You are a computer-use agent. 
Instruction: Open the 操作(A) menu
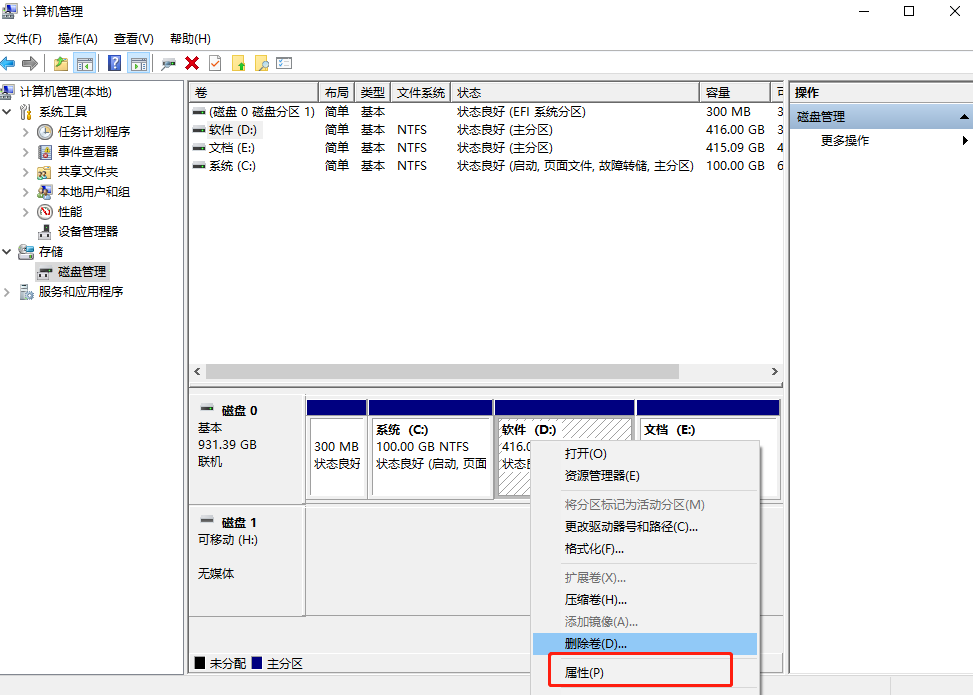click(x=76, y=39)
